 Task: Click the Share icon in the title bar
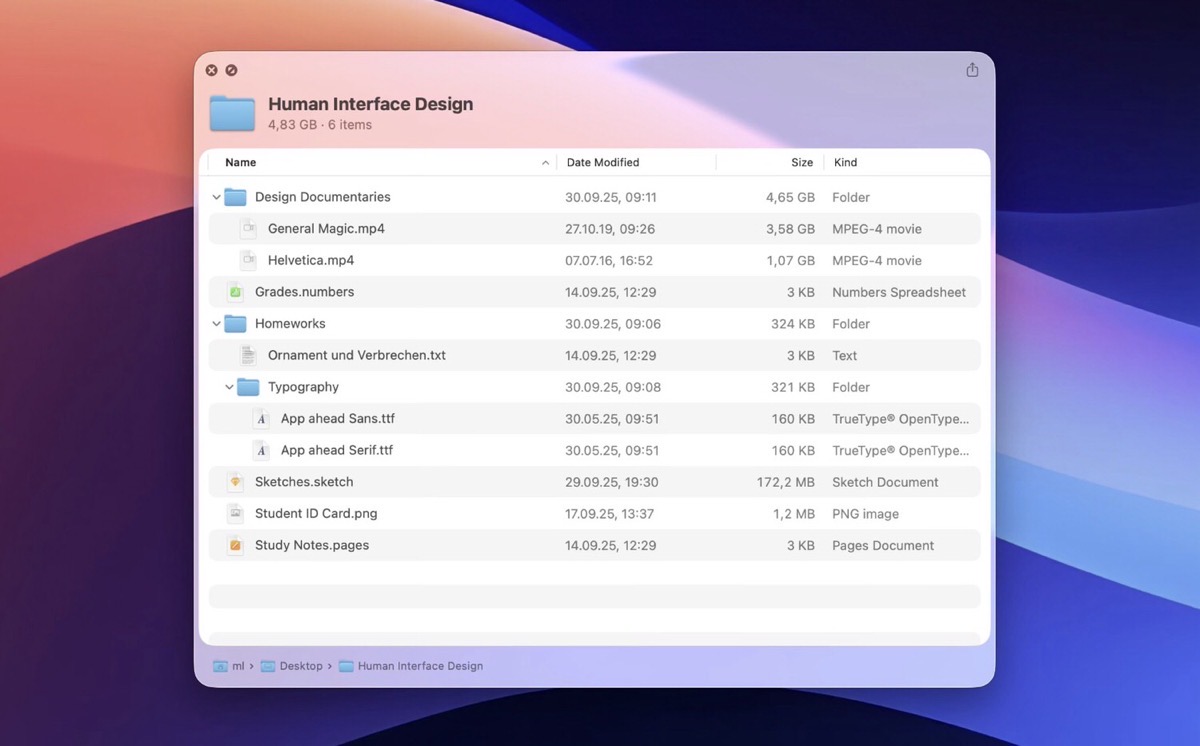point(972,70)
